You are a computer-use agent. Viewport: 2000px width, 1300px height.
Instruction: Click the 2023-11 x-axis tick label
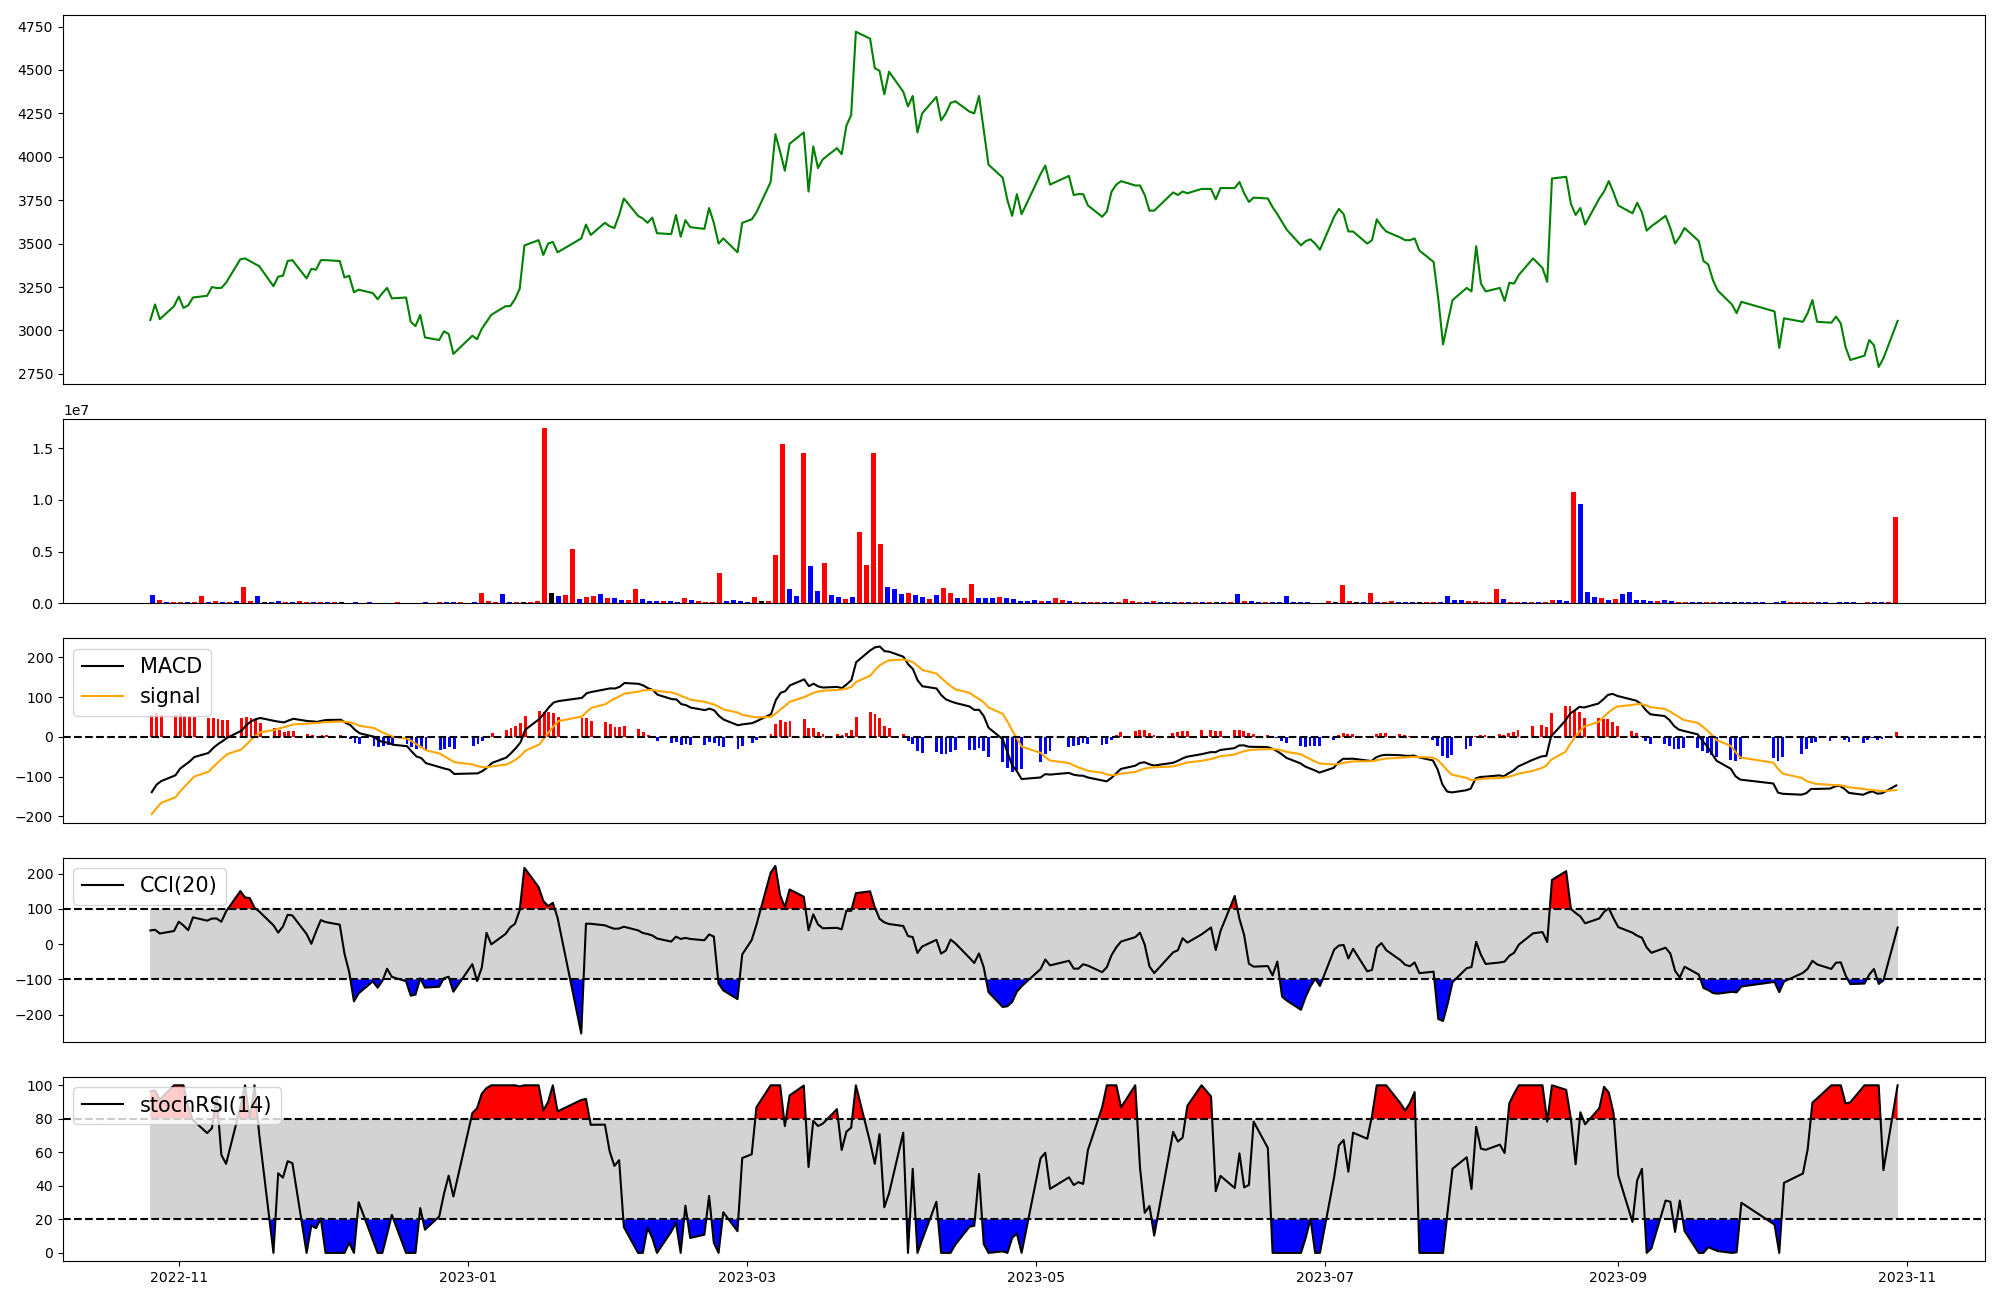click(1907, 1277)
